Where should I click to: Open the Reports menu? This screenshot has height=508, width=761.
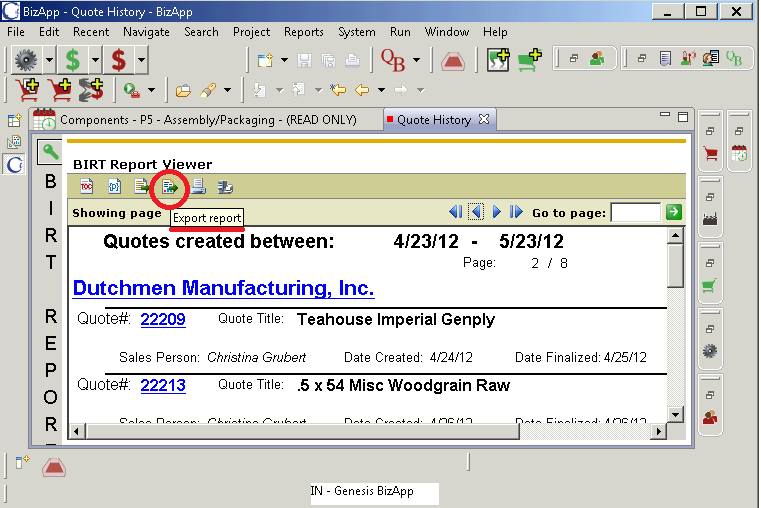tap(304, 32)
